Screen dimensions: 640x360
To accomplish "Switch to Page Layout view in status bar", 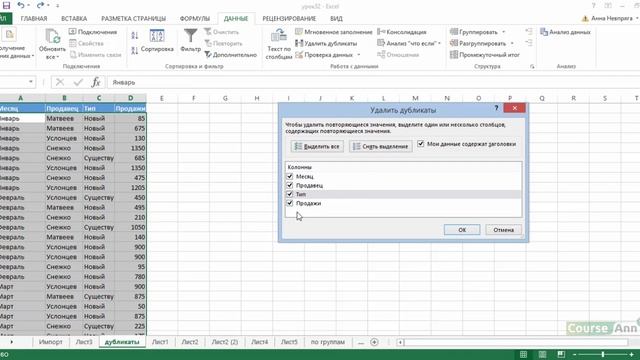I will click(x=542, y=354).
